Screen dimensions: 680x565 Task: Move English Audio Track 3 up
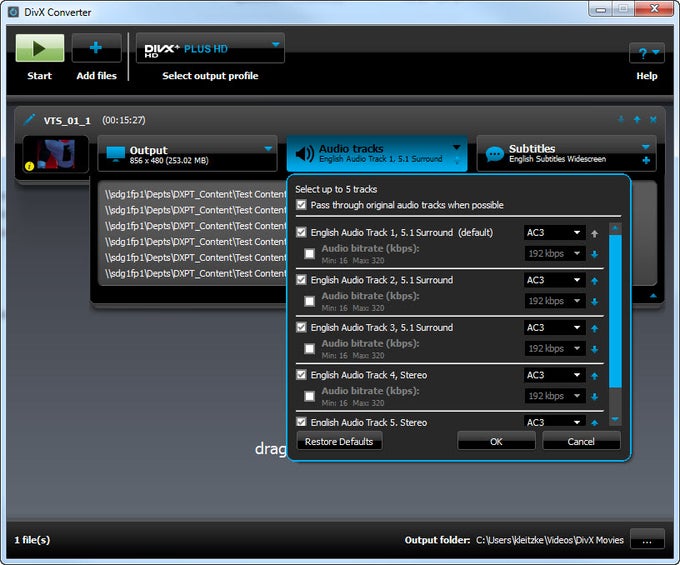(595, 329)
